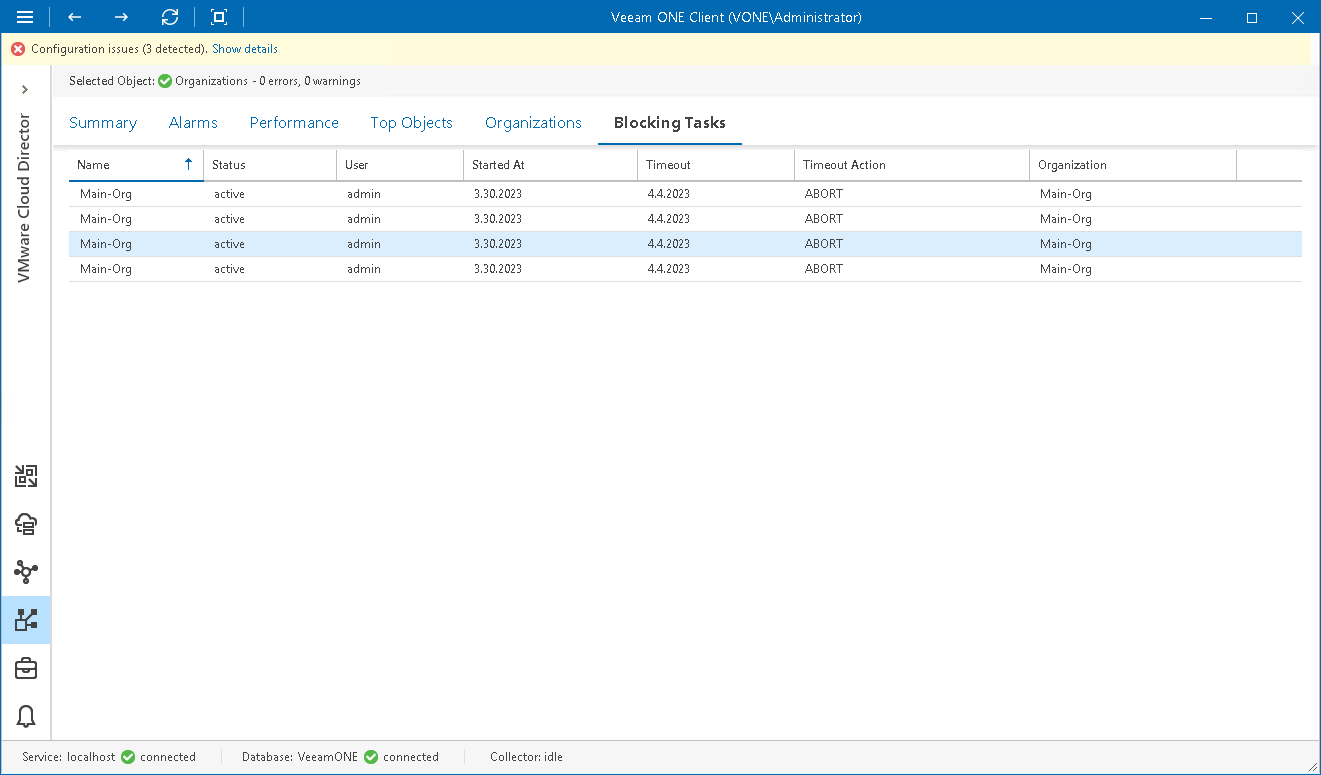Open the notification bell icon
The height and width of the screenshot is (775, 1321).
pyautogui.click(x=26, y=717)
